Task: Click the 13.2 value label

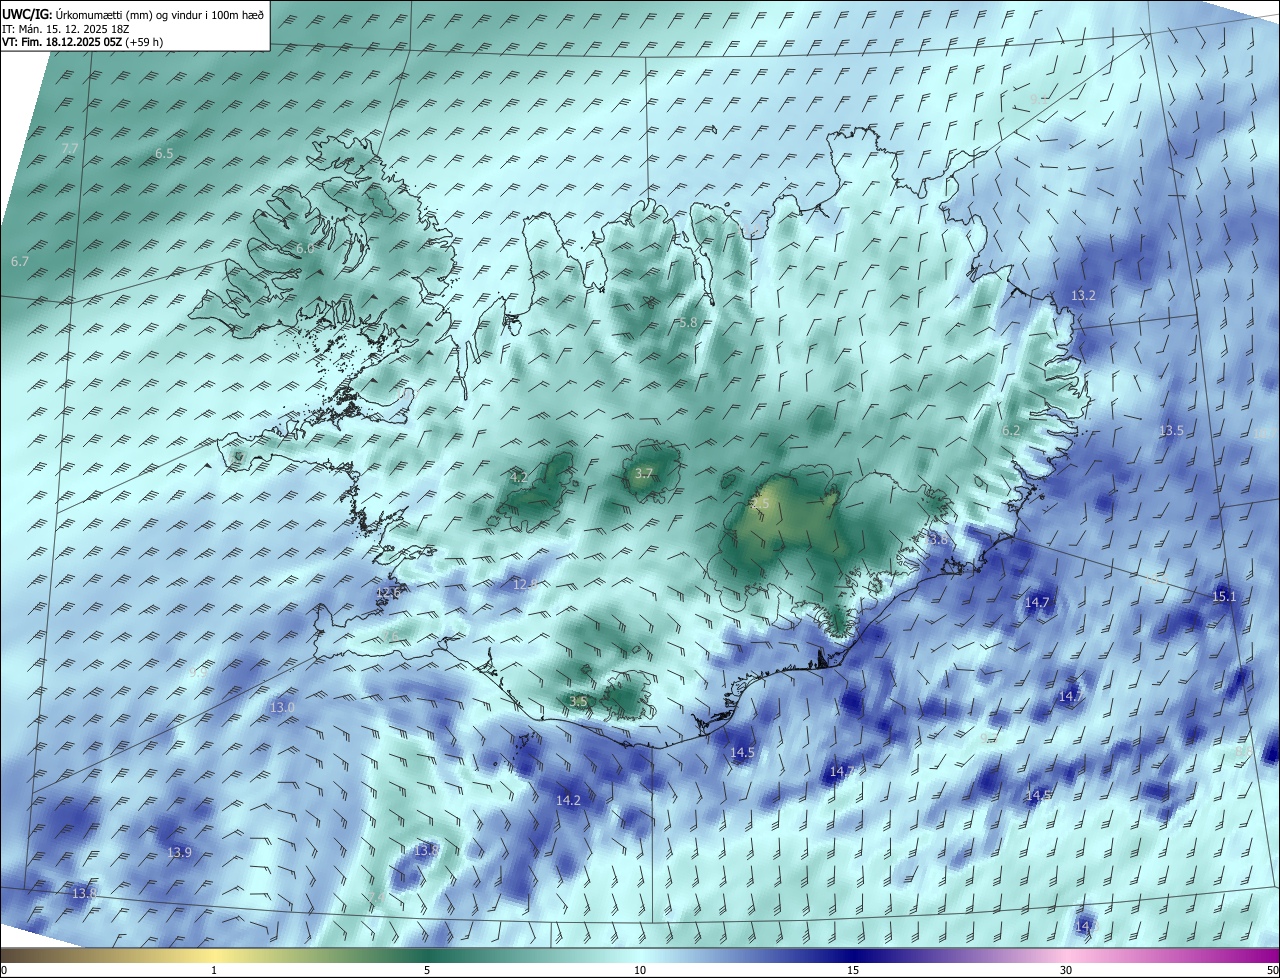Action: tap(1084, 296)
